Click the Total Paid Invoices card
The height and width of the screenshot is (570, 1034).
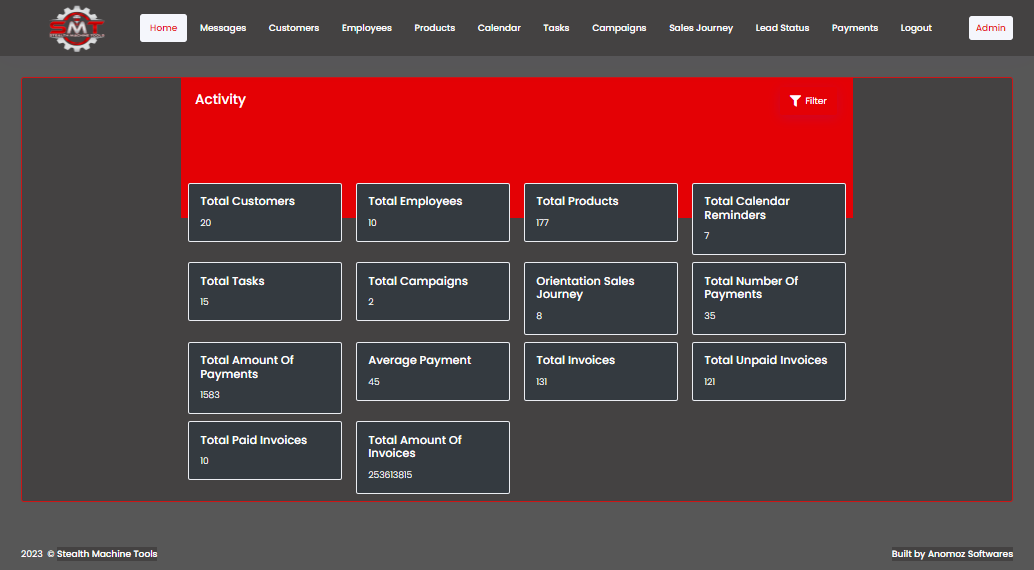pyautogui.click(x=265, y=451)
